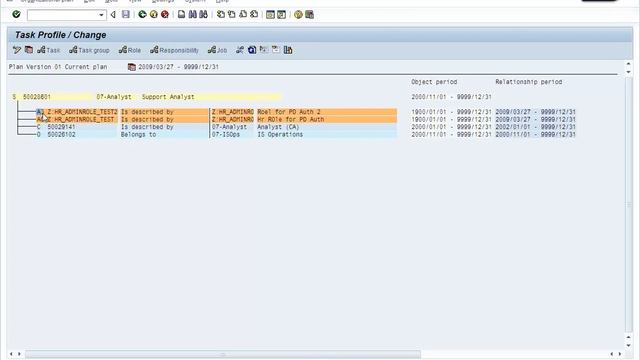
Task: Click 'Hr ROle for PD Auth' text
Action: (291, 119)
